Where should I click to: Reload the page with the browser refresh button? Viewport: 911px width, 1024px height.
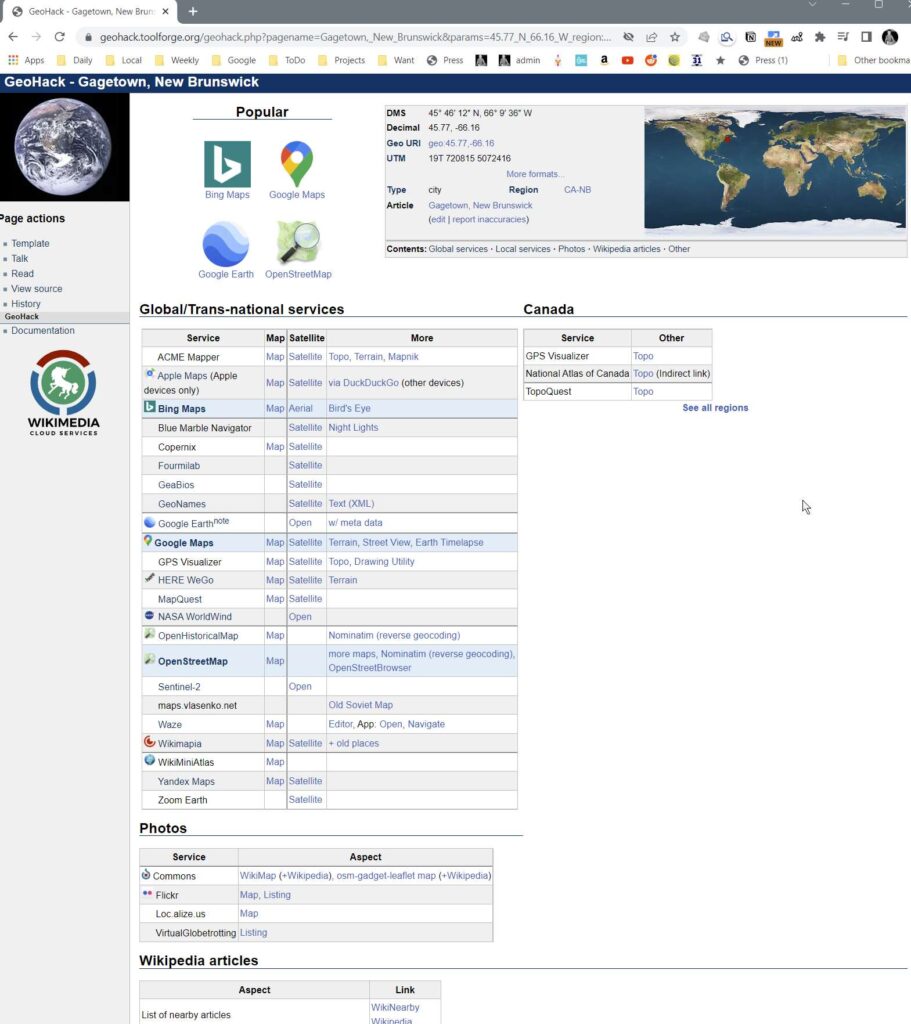coord(59,36)
